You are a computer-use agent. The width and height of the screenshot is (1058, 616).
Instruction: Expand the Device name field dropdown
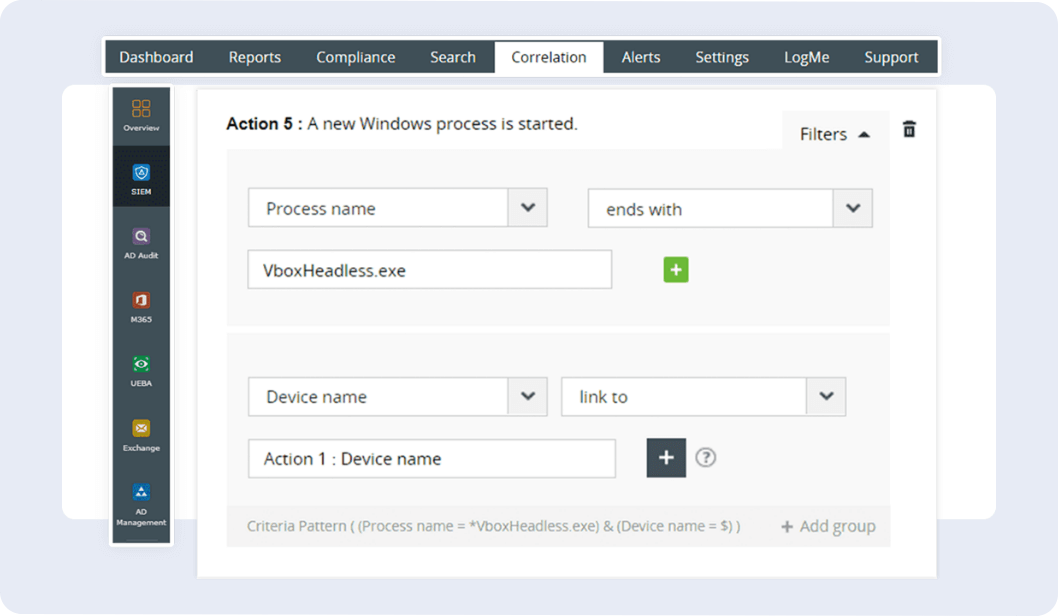point(528,396)
